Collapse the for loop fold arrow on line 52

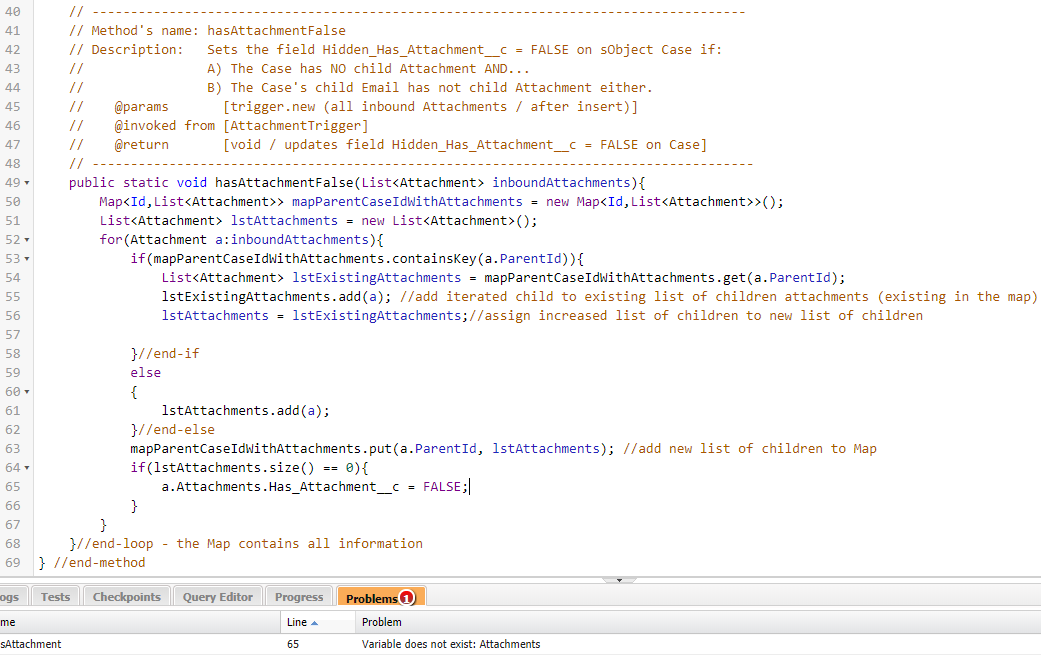[x=26, y=240]
